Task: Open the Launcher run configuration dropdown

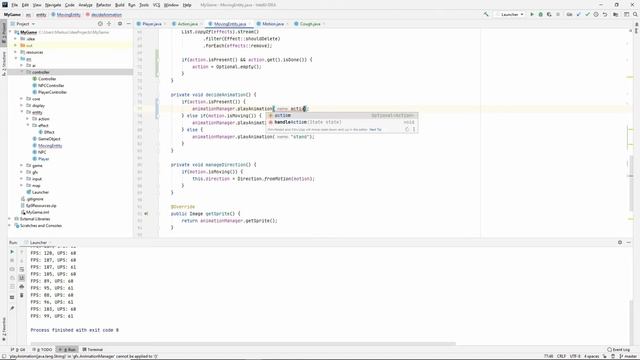Action: pyautogui.click(x=510, y=14)
